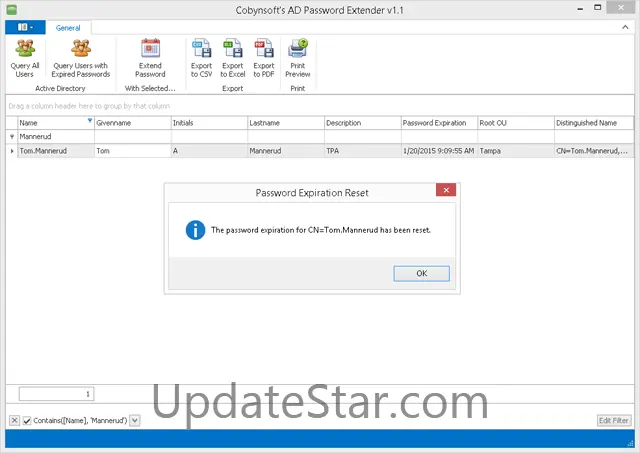Maximize the AD Password Extender window
This screenshot has width=640, height=453.
tap(598, 7)
